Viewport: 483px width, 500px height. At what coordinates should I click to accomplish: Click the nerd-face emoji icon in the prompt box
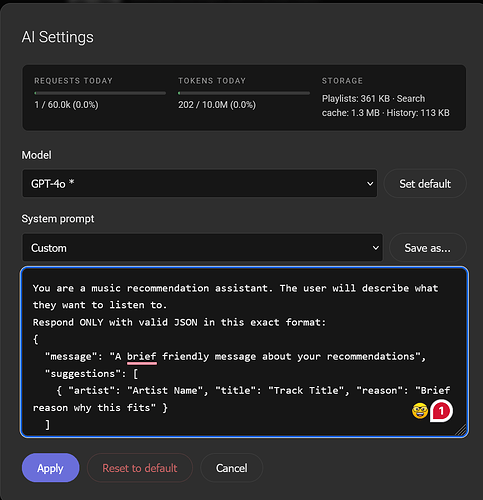420,411
